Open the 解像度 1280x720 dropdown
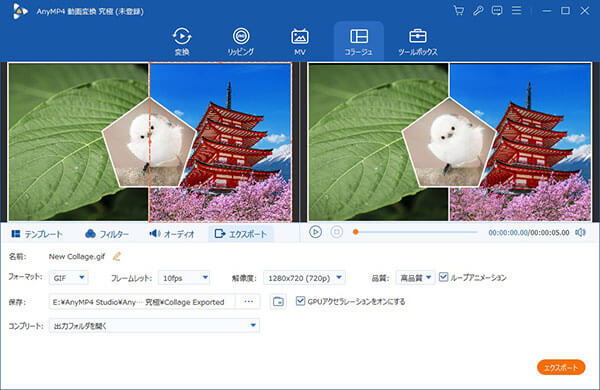 tap(304, 278)
